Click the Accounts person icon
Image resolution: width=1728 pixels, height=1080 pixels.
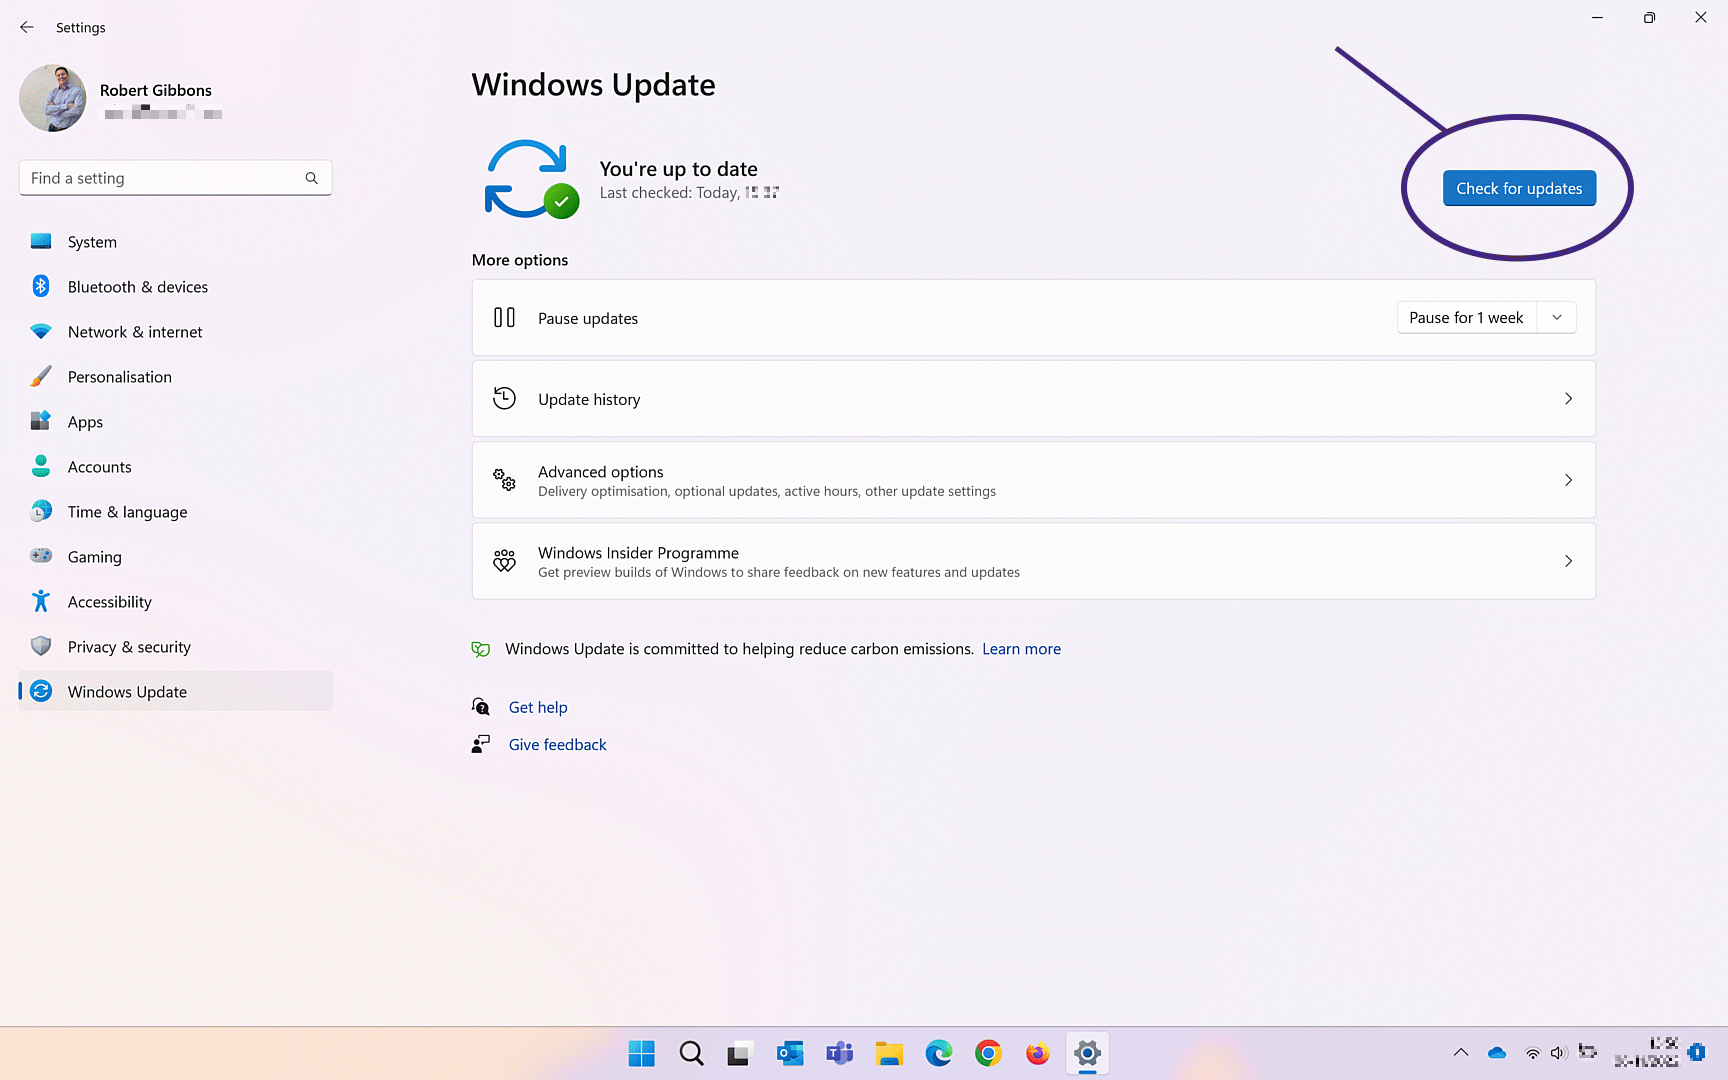point(40,466)
